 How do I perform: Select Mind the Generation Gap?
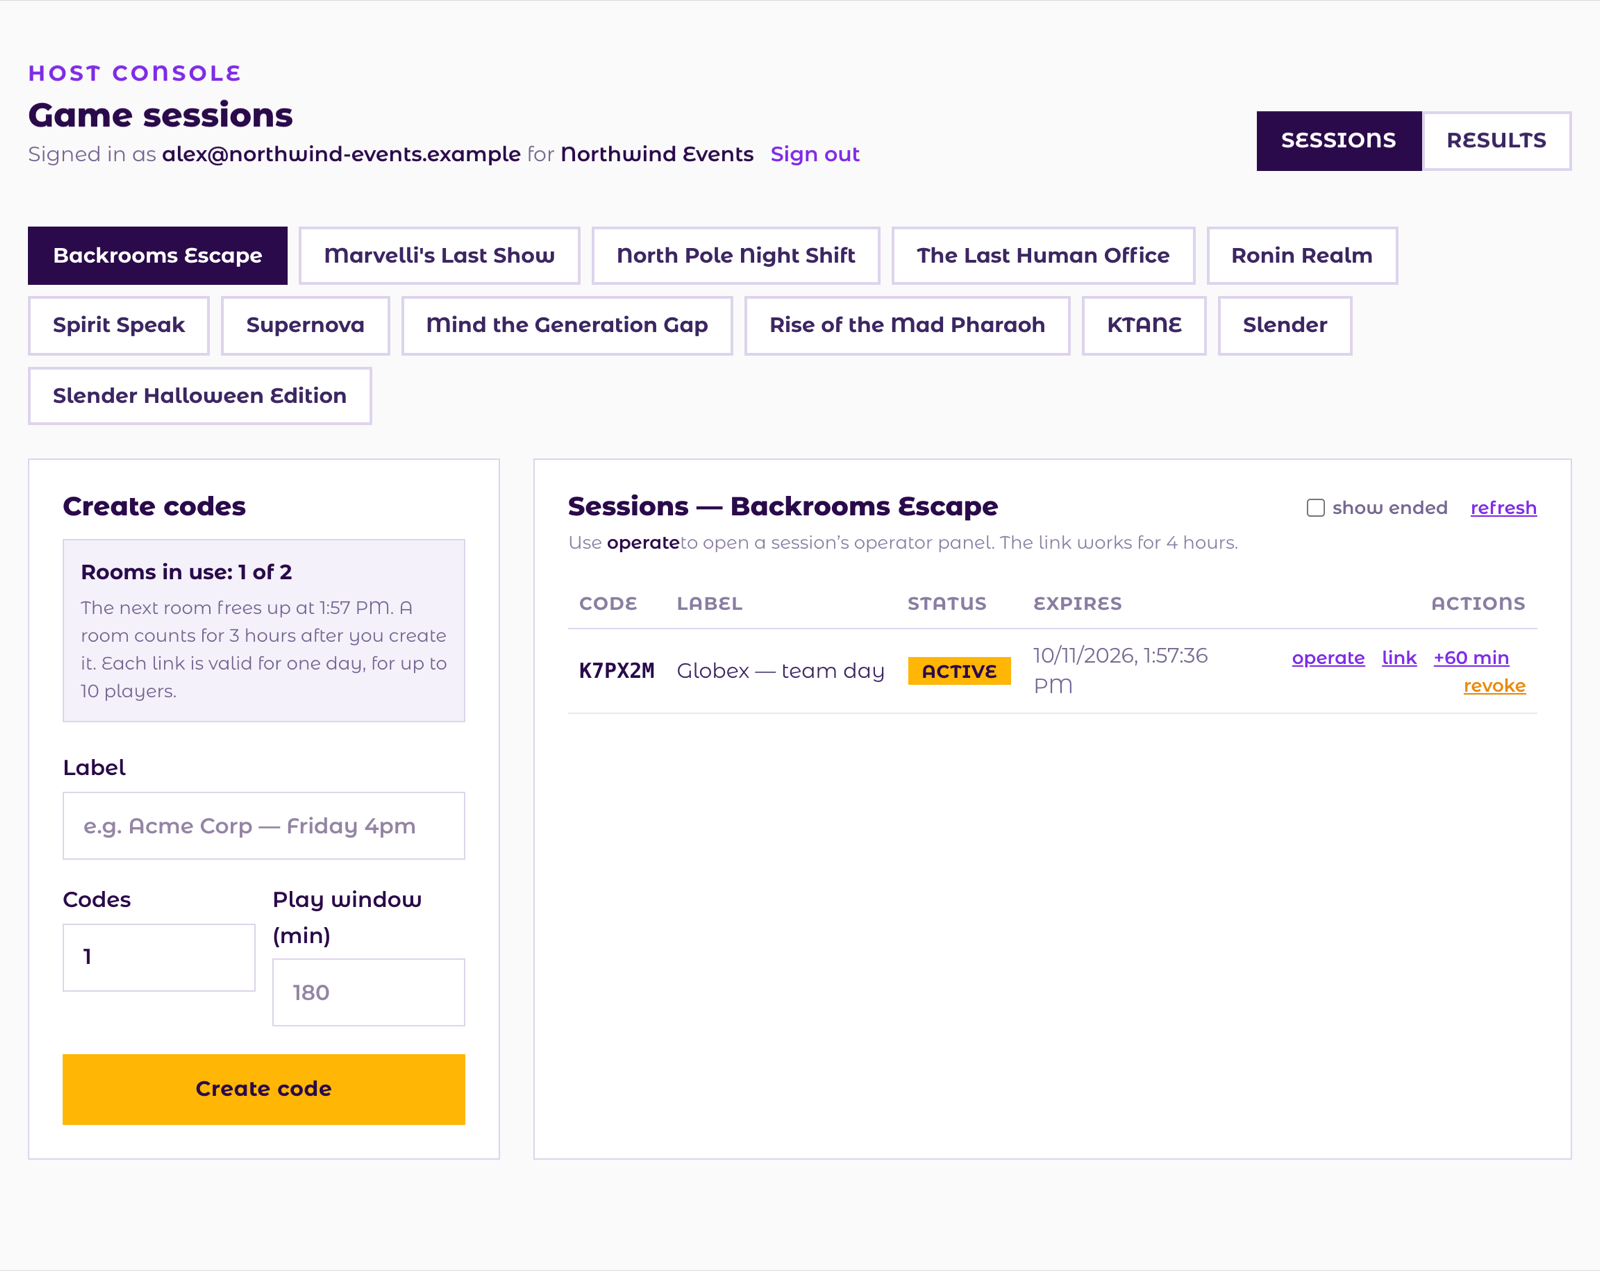567,326
